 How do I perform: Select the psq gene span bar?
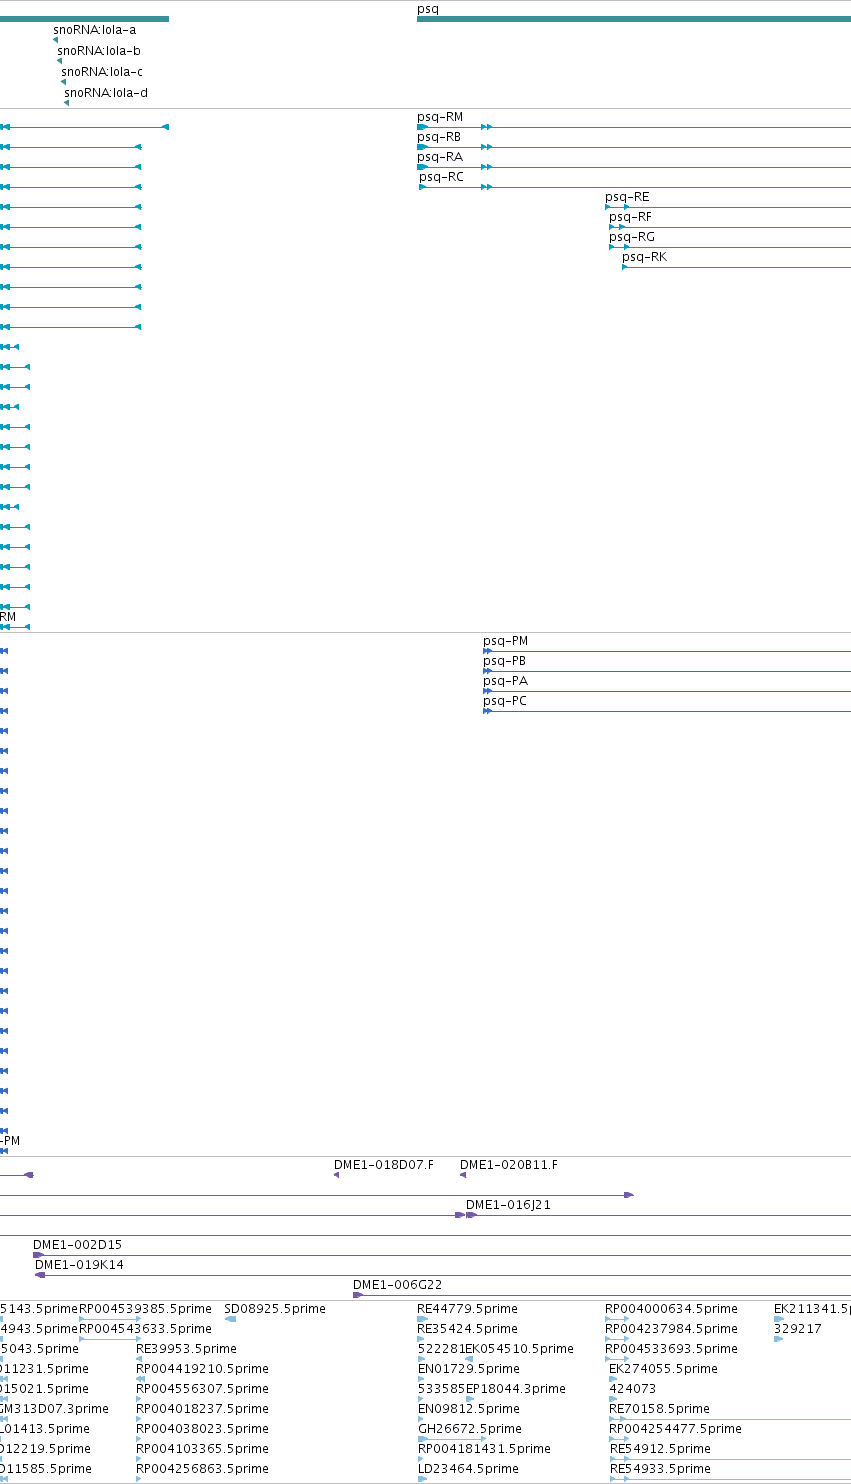click(x=634, y=19)
